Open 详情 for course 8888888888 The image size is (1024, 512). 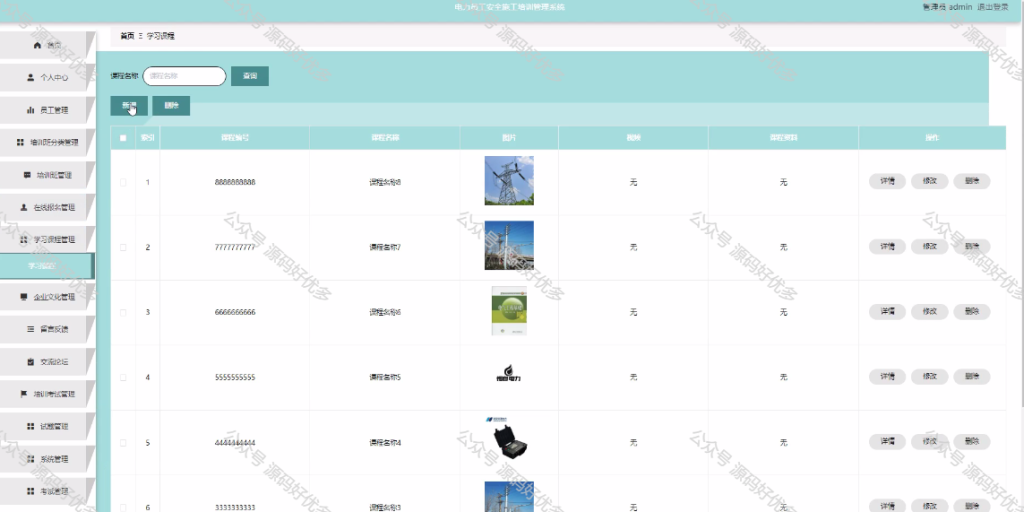pyautogui.click(x=887, y=182)
